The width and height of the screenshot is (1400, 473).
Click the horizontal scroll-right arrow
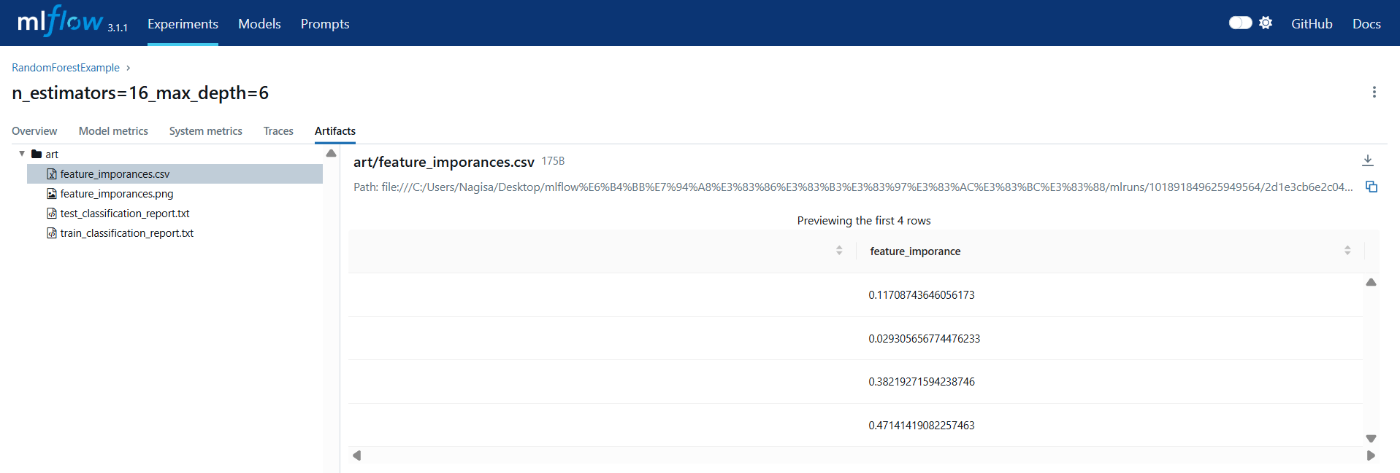(x=1370, y=455)
